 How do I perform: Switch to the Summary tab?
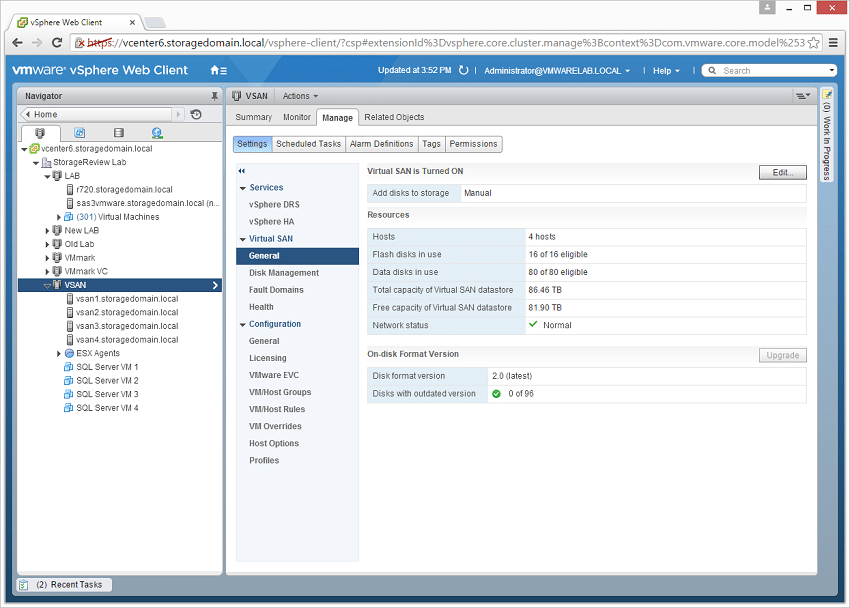coord(254,117)
